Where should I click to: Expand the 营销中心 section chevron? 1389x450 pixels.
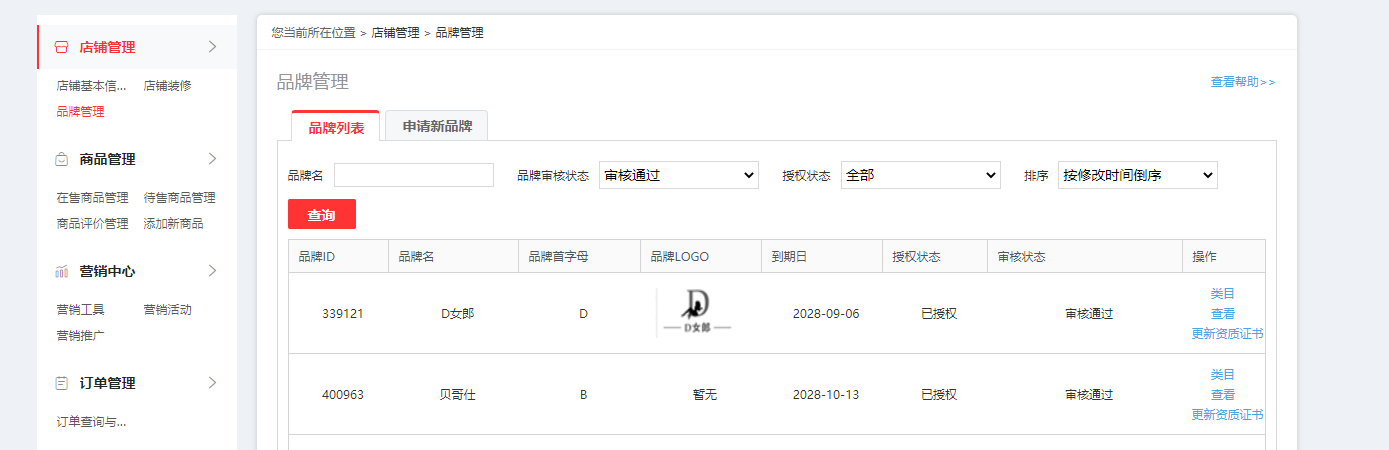click(x=212, y=270)
